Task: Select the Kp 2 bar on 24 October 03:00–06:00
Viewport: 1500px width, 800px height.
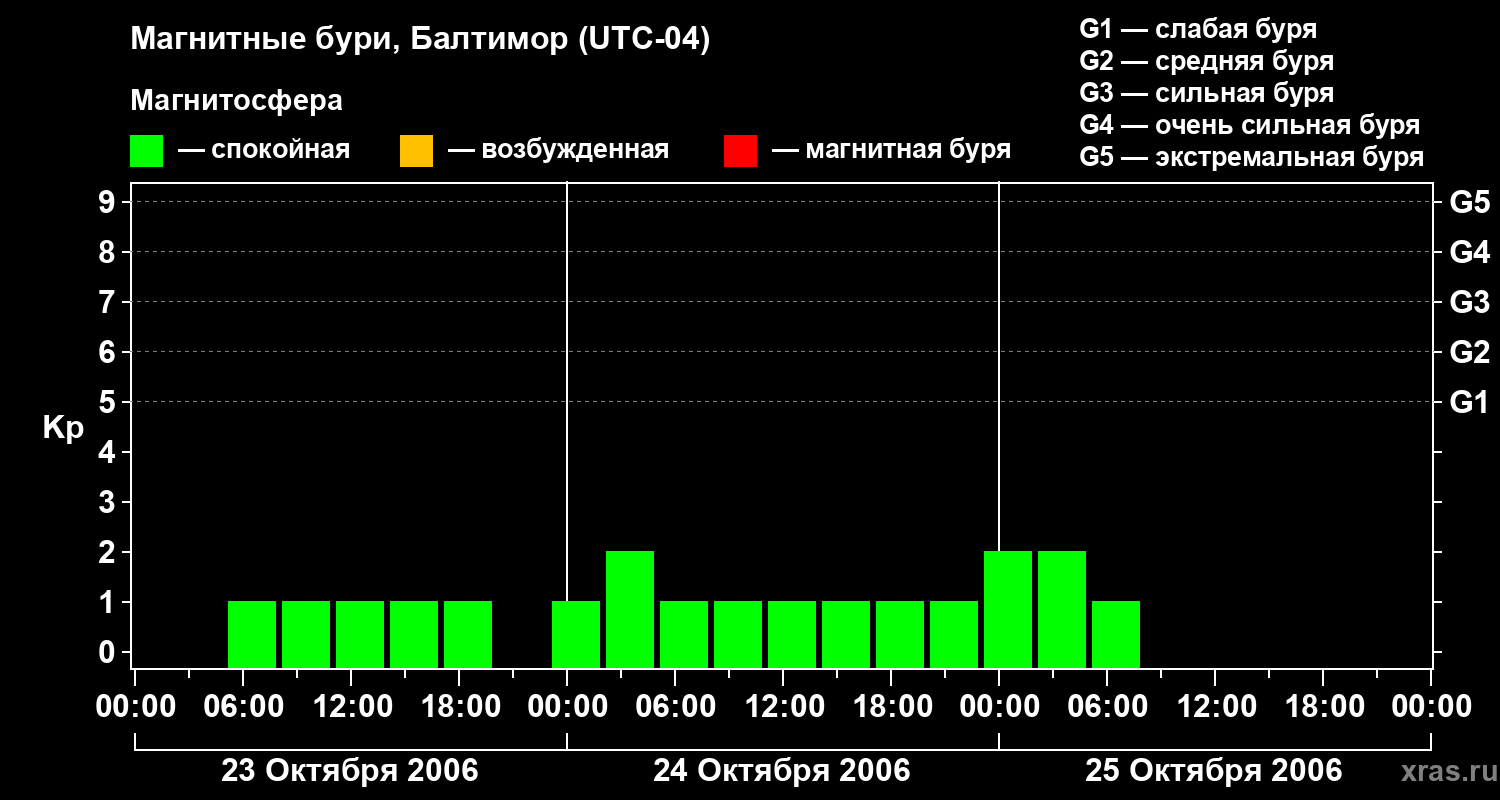Action: click(x=630, y=609)
